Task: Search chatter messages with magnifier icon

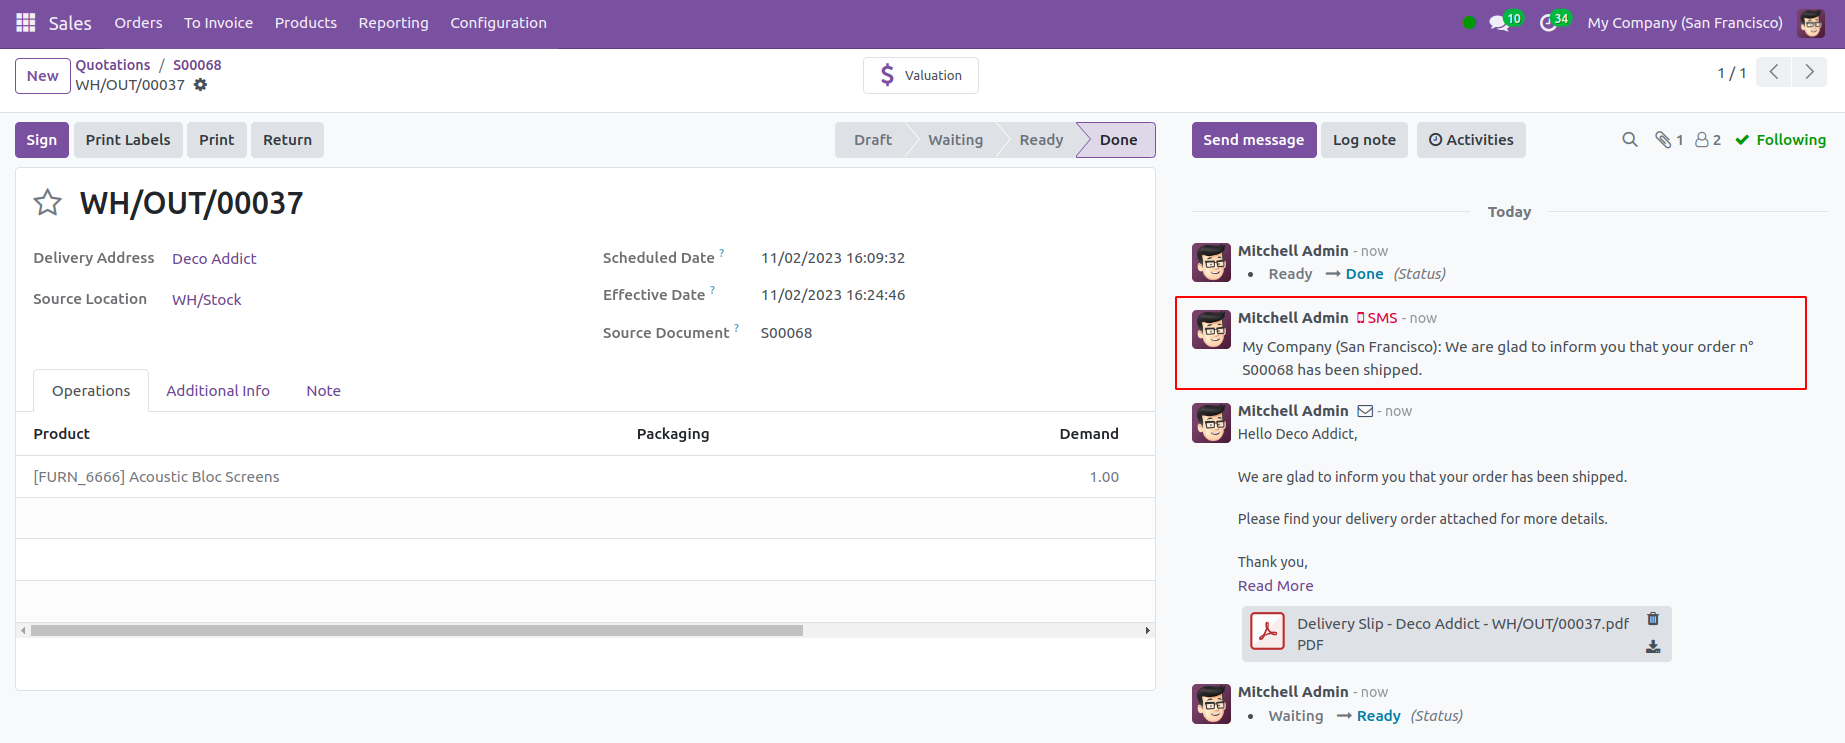Action: (x=1629, y=140)
